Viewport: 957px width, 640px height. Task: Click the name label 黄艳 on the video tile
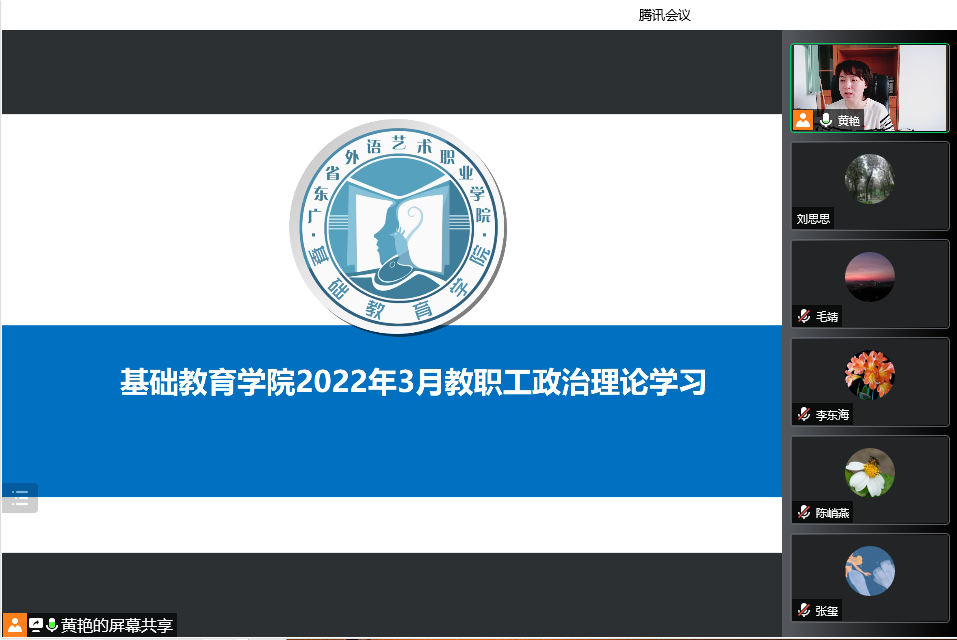(x=848, y=120)
